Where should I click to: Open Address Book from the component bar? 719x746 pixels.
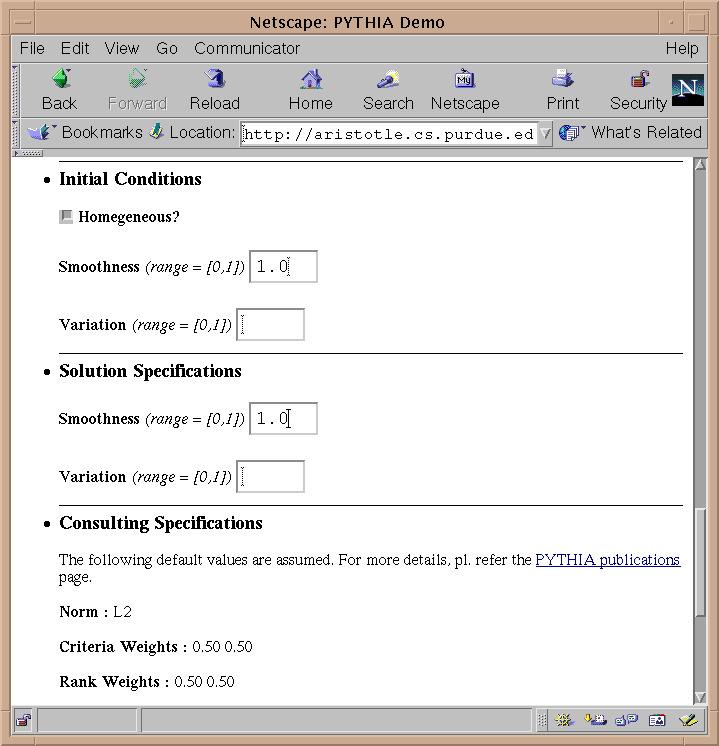tap(657, 720)
